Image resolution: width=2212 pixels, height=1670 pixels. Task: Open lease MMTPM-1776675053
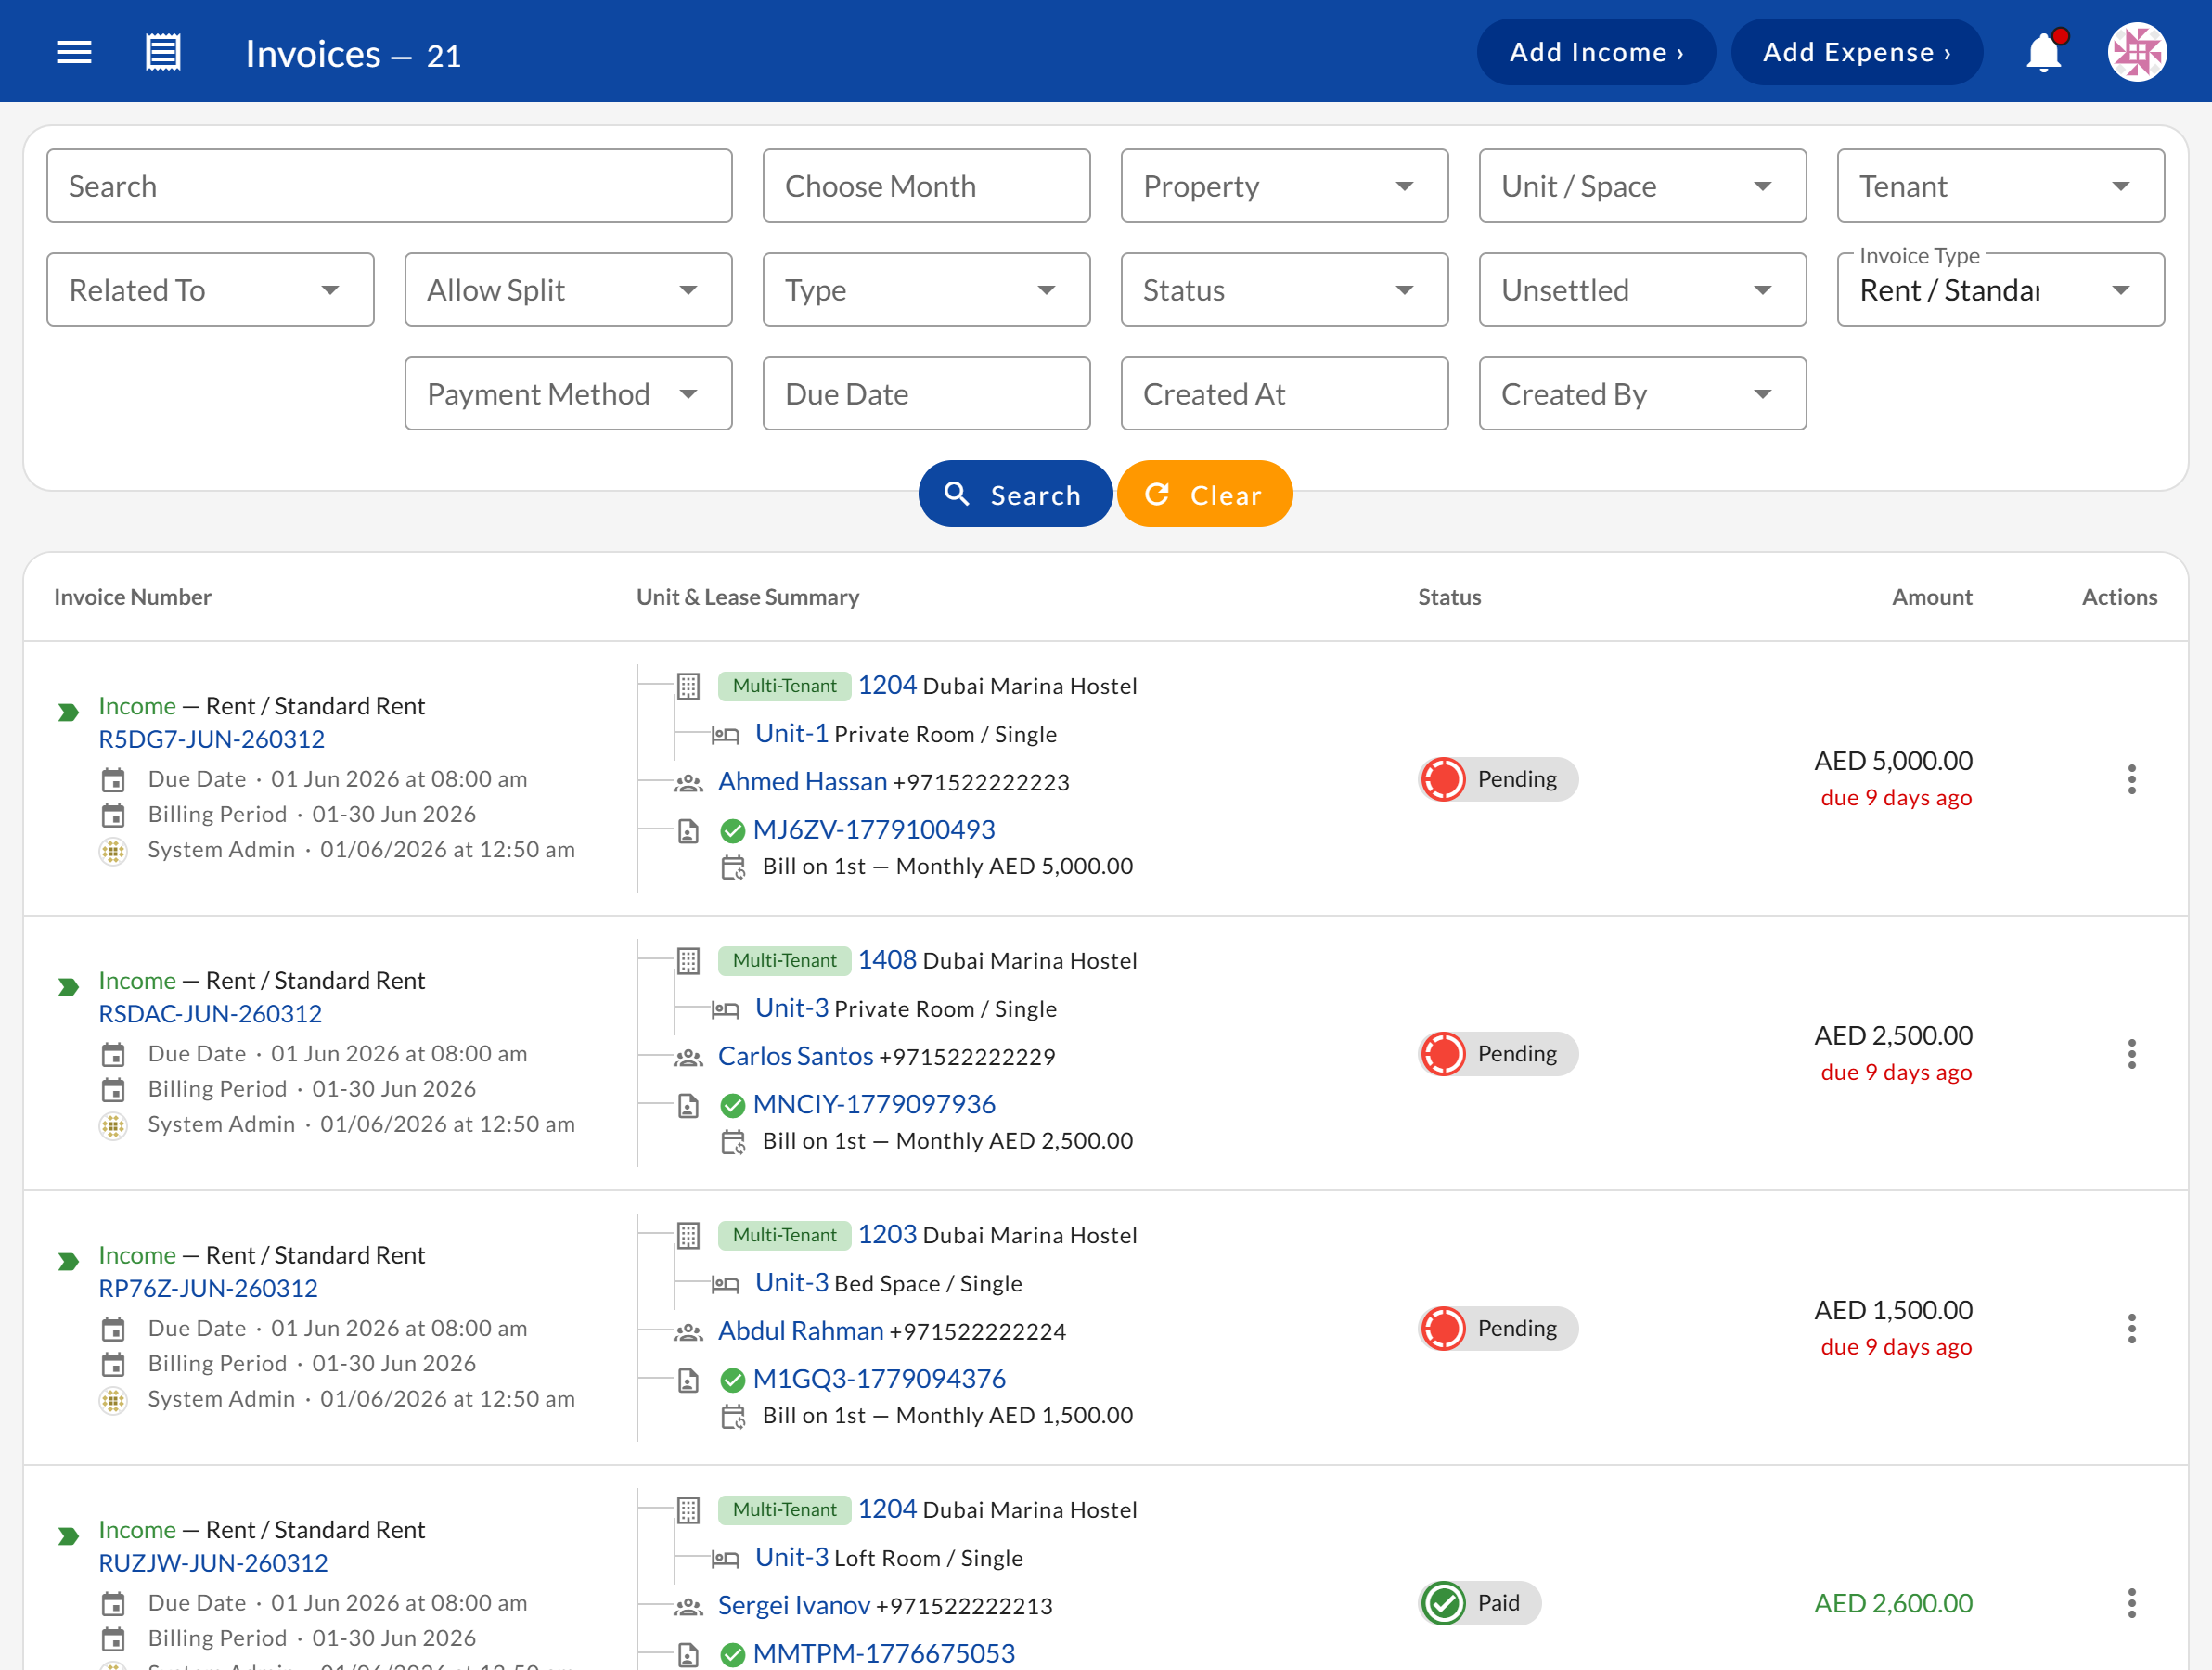884,1653
